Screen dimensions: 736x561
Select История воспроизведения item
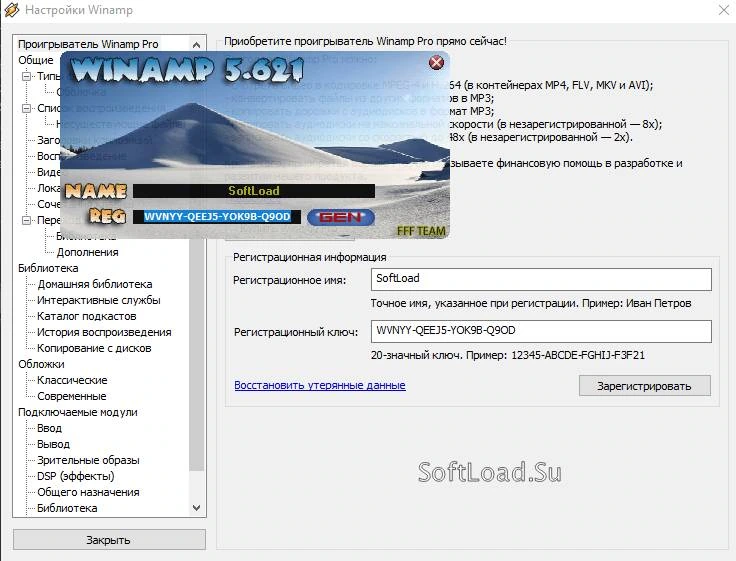point(104,332)
